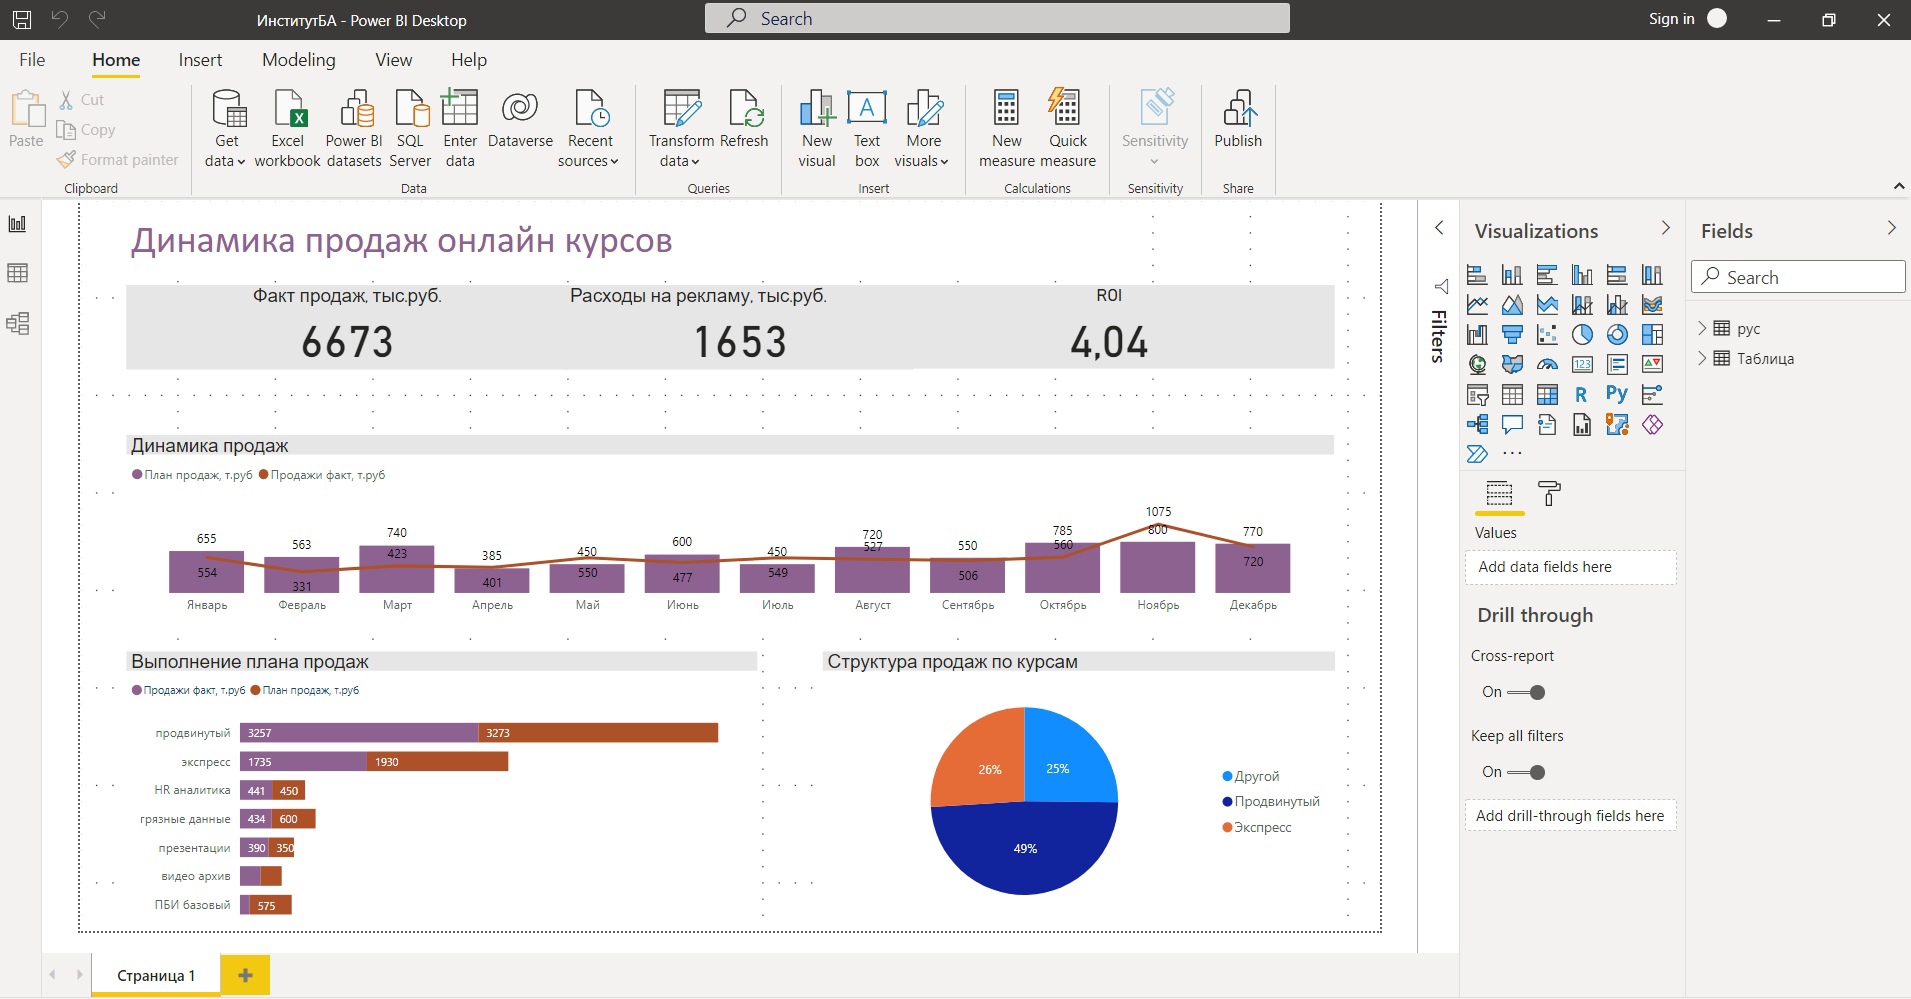1911x999 pixels.
Task: Open the Modeling ribbon tab
Action: (x=298, y=60)
